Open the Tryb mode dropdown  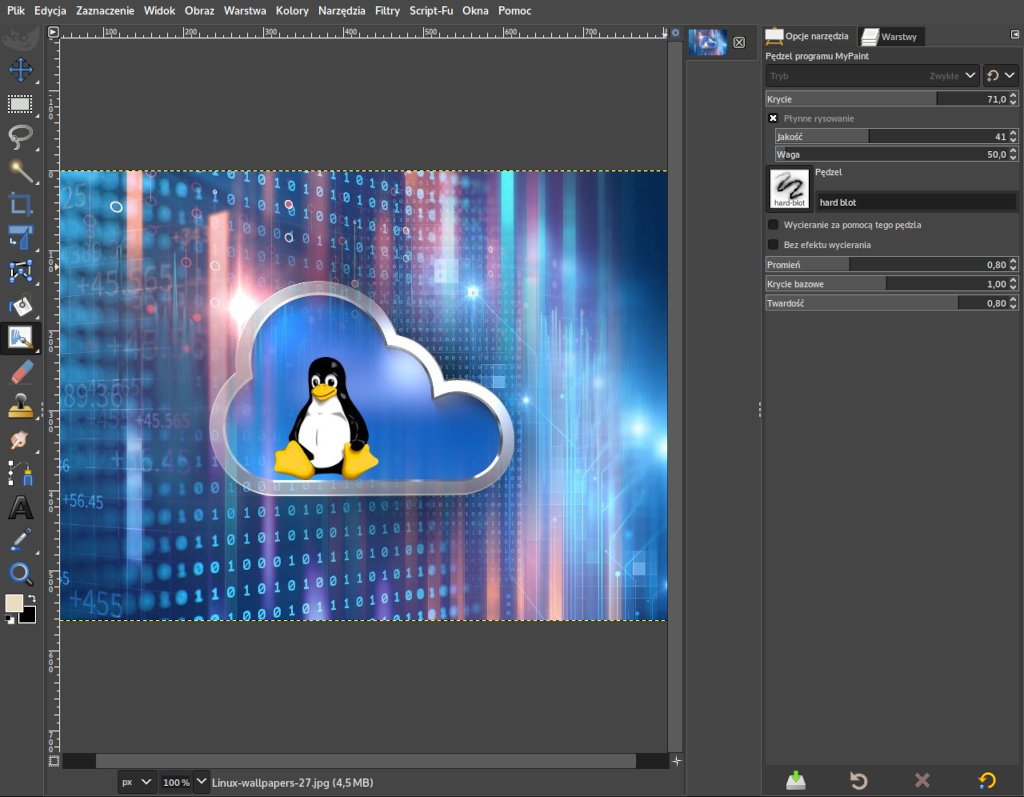(x=872, y=76)
